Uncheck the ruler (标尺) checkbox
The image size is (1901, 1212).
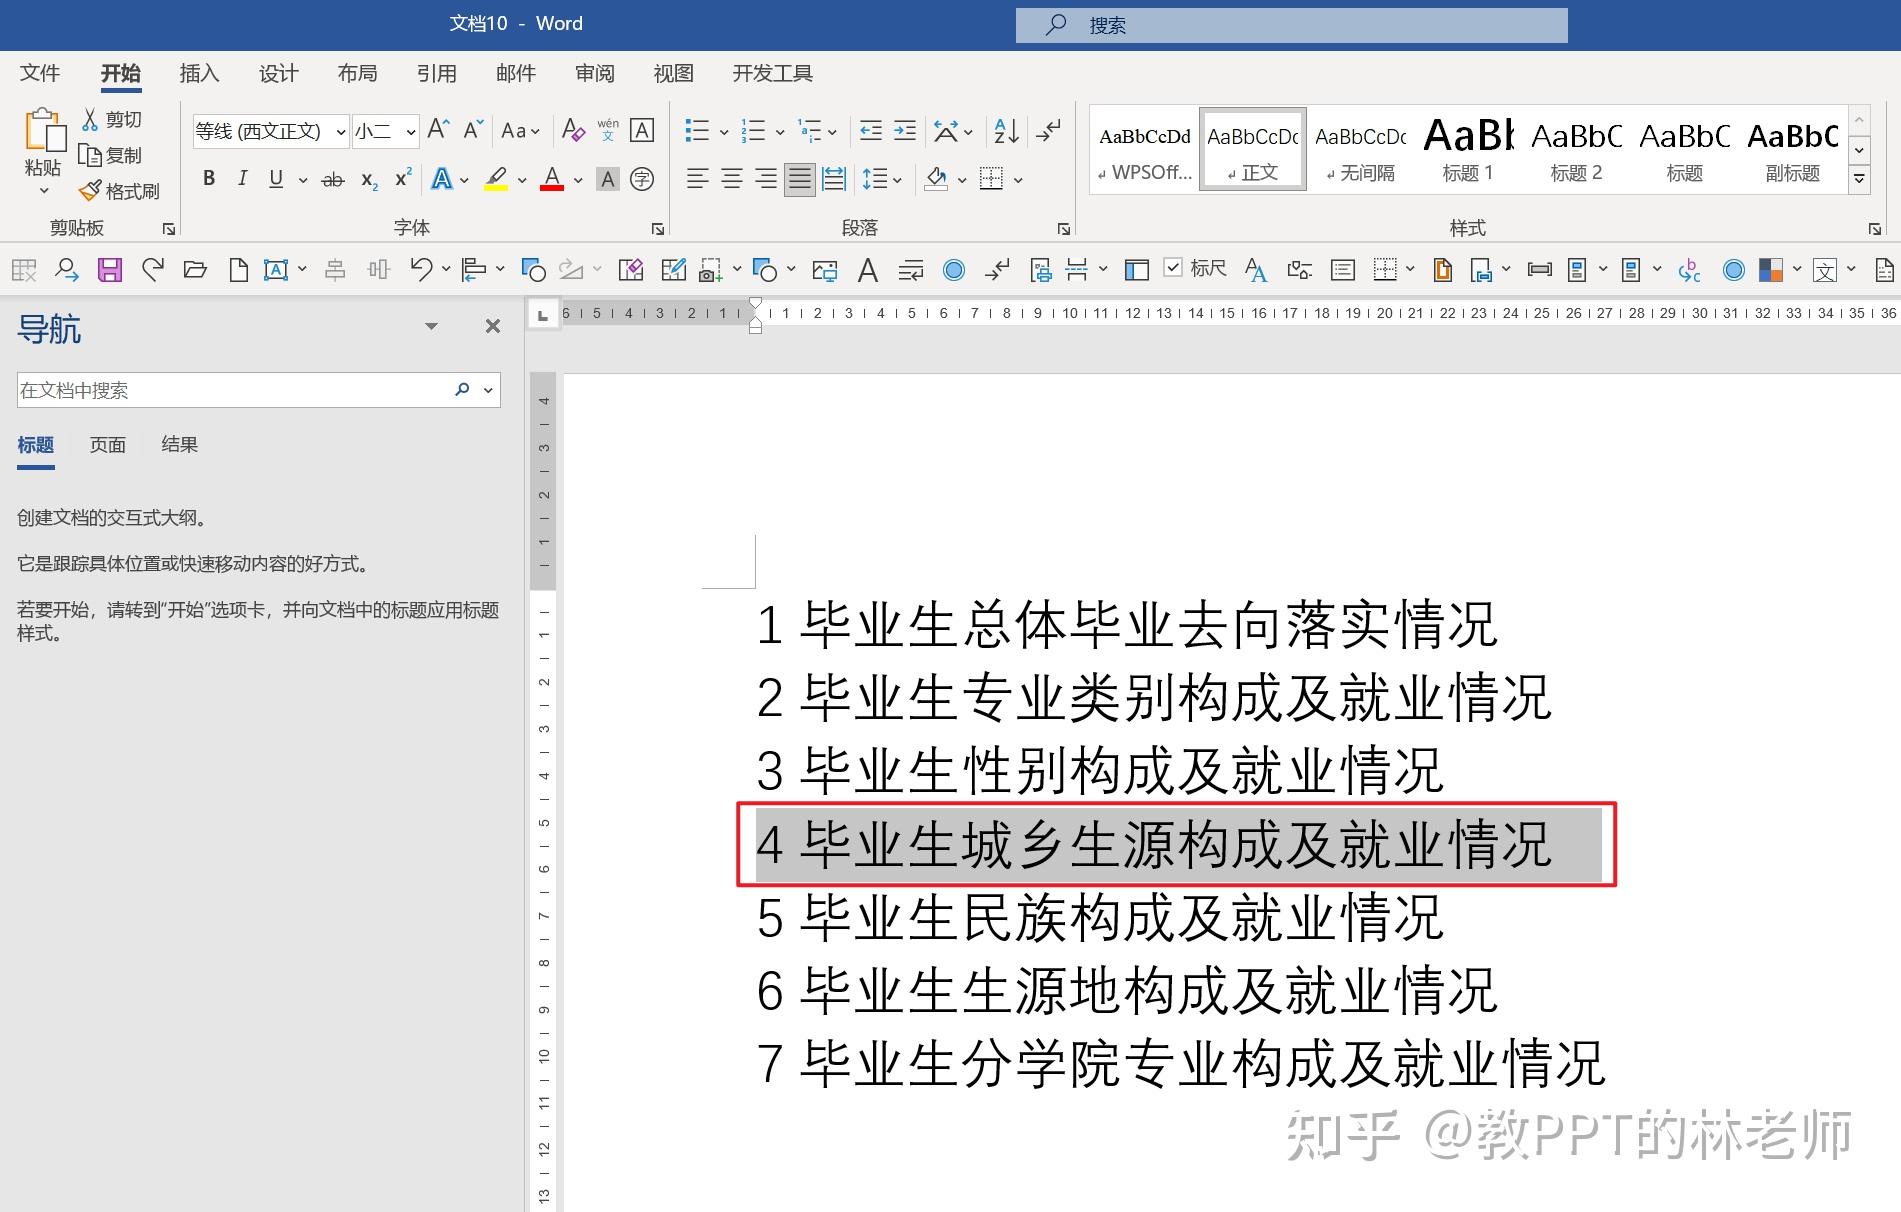pos(1174,267)
